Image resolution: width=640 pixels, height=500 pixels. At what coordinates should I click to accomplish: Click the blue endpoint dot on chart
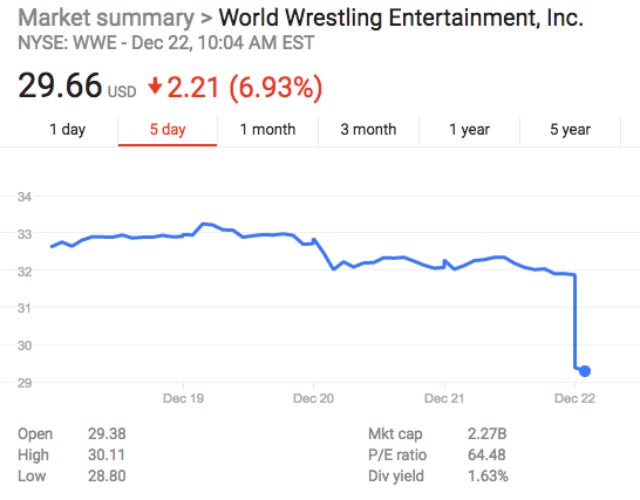[x=584, y=371]
